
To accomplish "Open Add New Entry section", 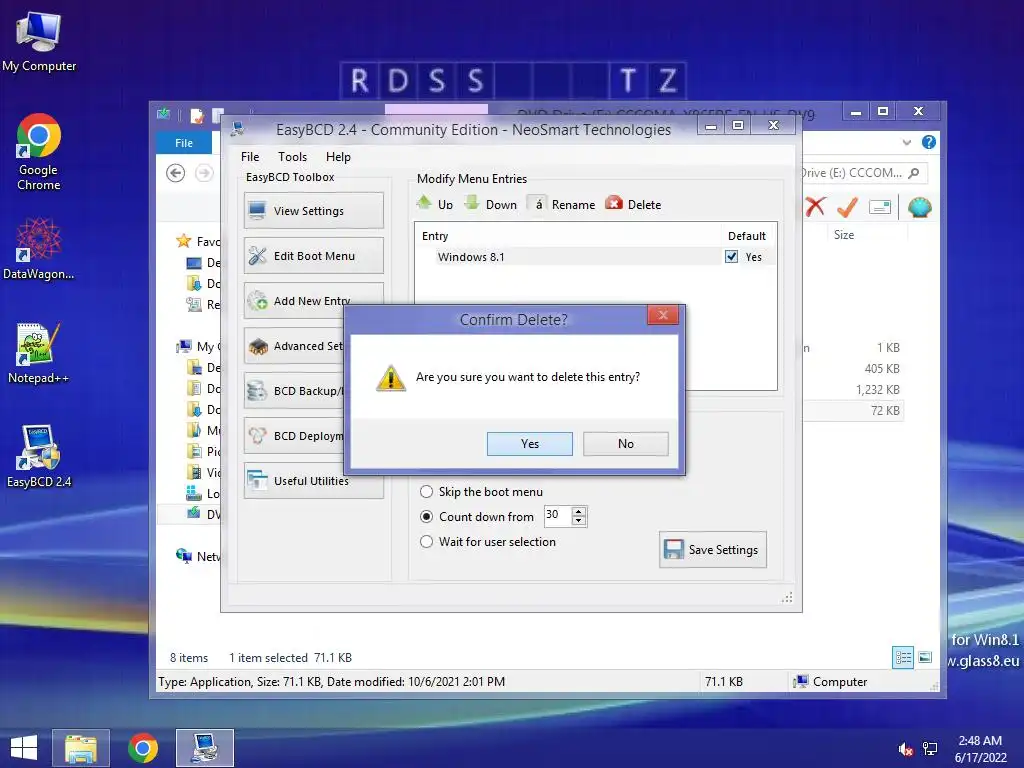I will [312, 300].
